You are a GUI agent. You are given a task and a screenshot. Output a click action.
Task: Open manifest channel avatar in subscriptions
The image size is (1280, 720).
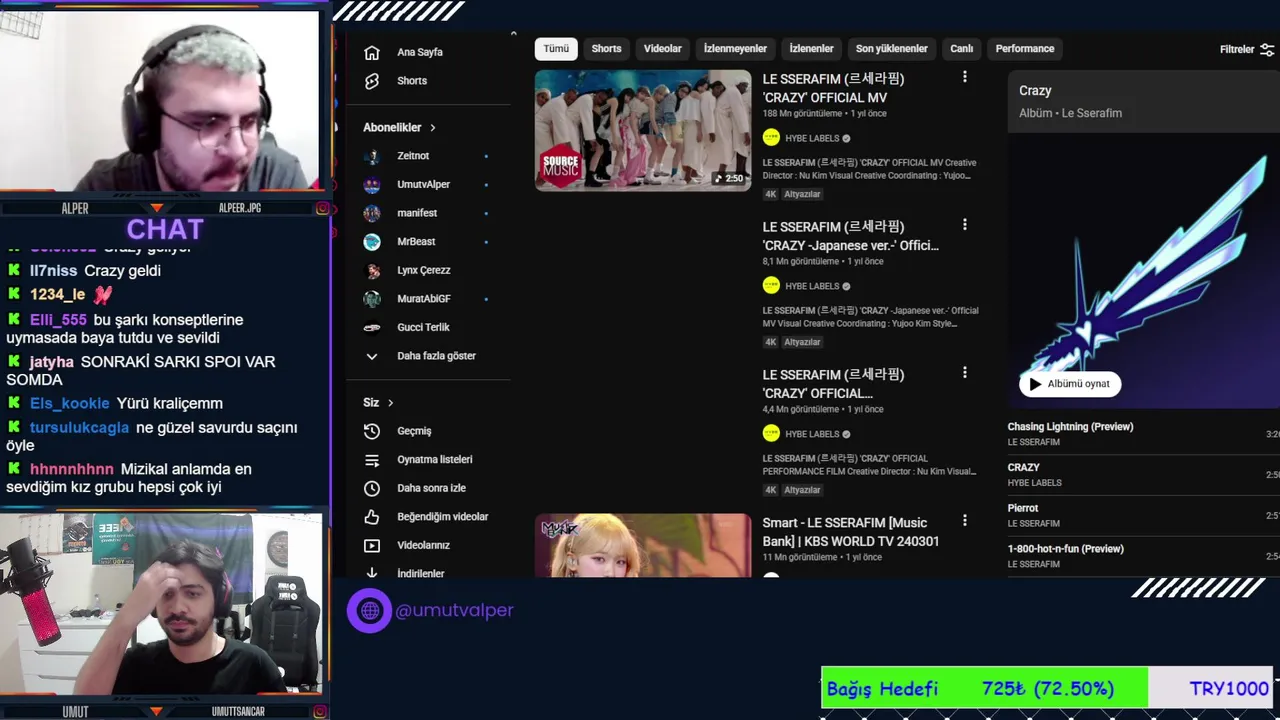click(372, 213)
